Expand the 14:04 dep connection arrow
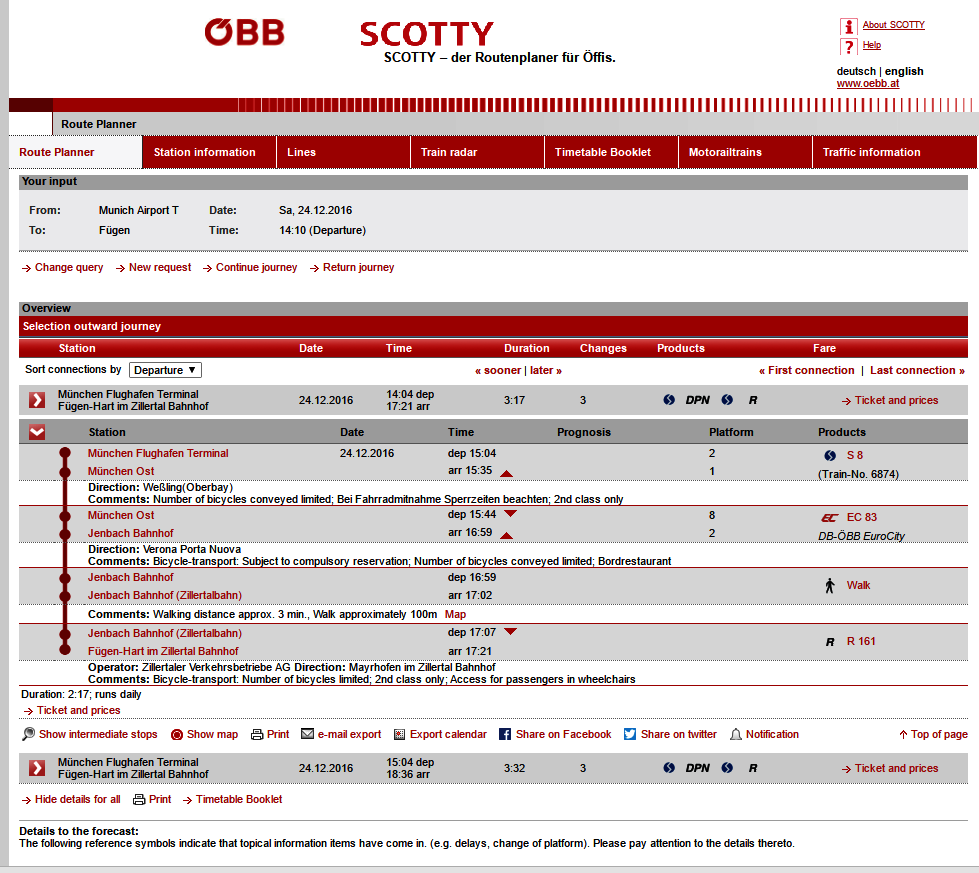Image resolution: width=979 pixels, height=873 pixels. (x=37, y=400)
